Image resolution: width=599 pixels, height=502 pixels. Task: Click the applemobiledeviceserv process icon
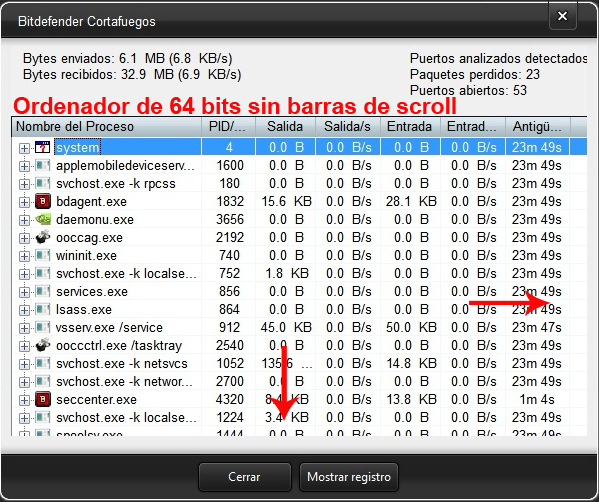42,165
